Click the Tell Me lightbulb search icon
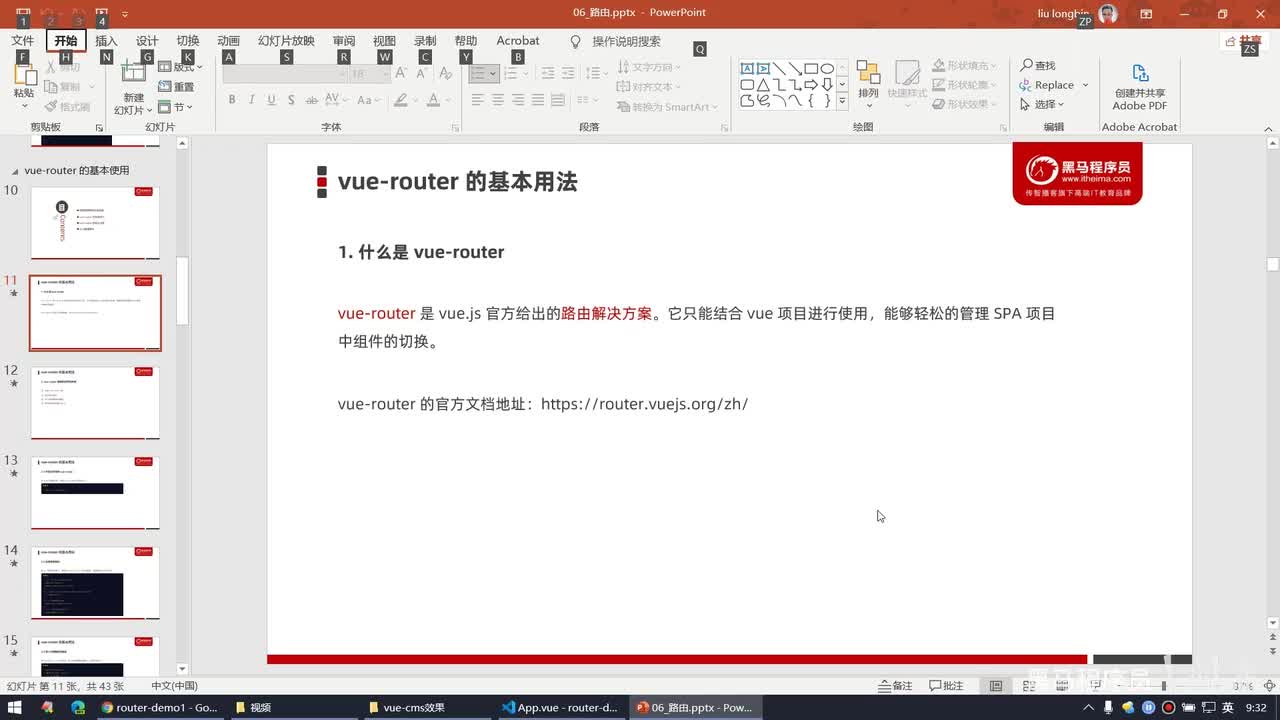 click(x=575, y=41)
